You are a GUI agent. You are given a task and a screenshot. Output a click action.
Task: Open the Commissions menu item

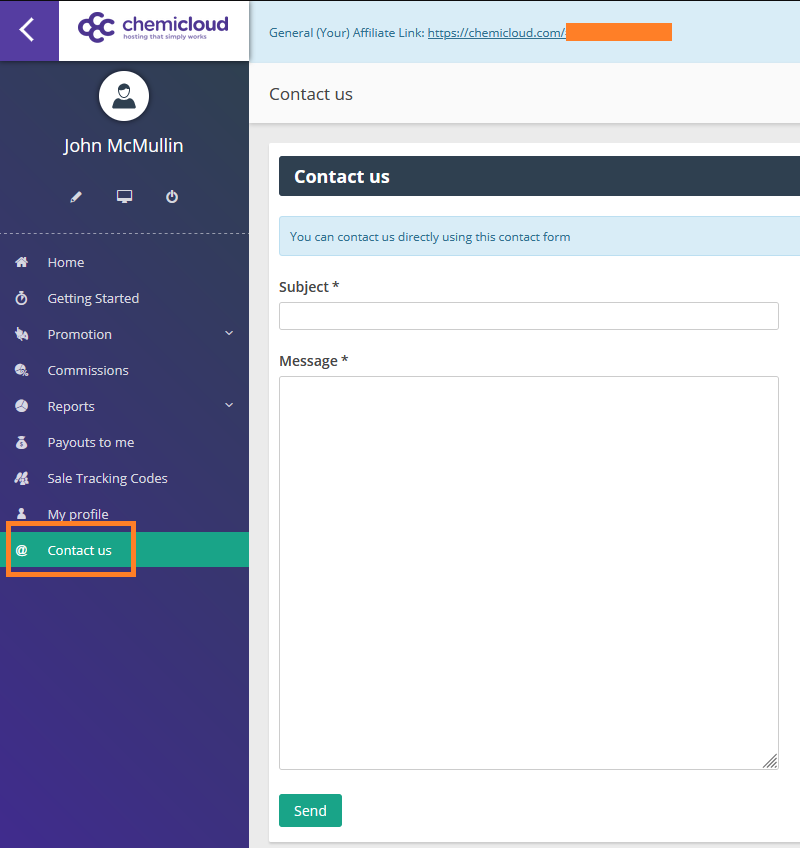click(88, 370)
